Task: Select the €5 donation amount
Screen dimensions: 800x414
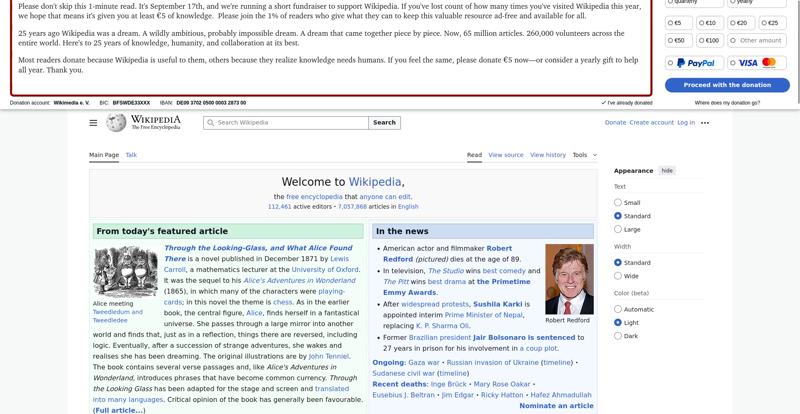Action: (x=679, y=23)
